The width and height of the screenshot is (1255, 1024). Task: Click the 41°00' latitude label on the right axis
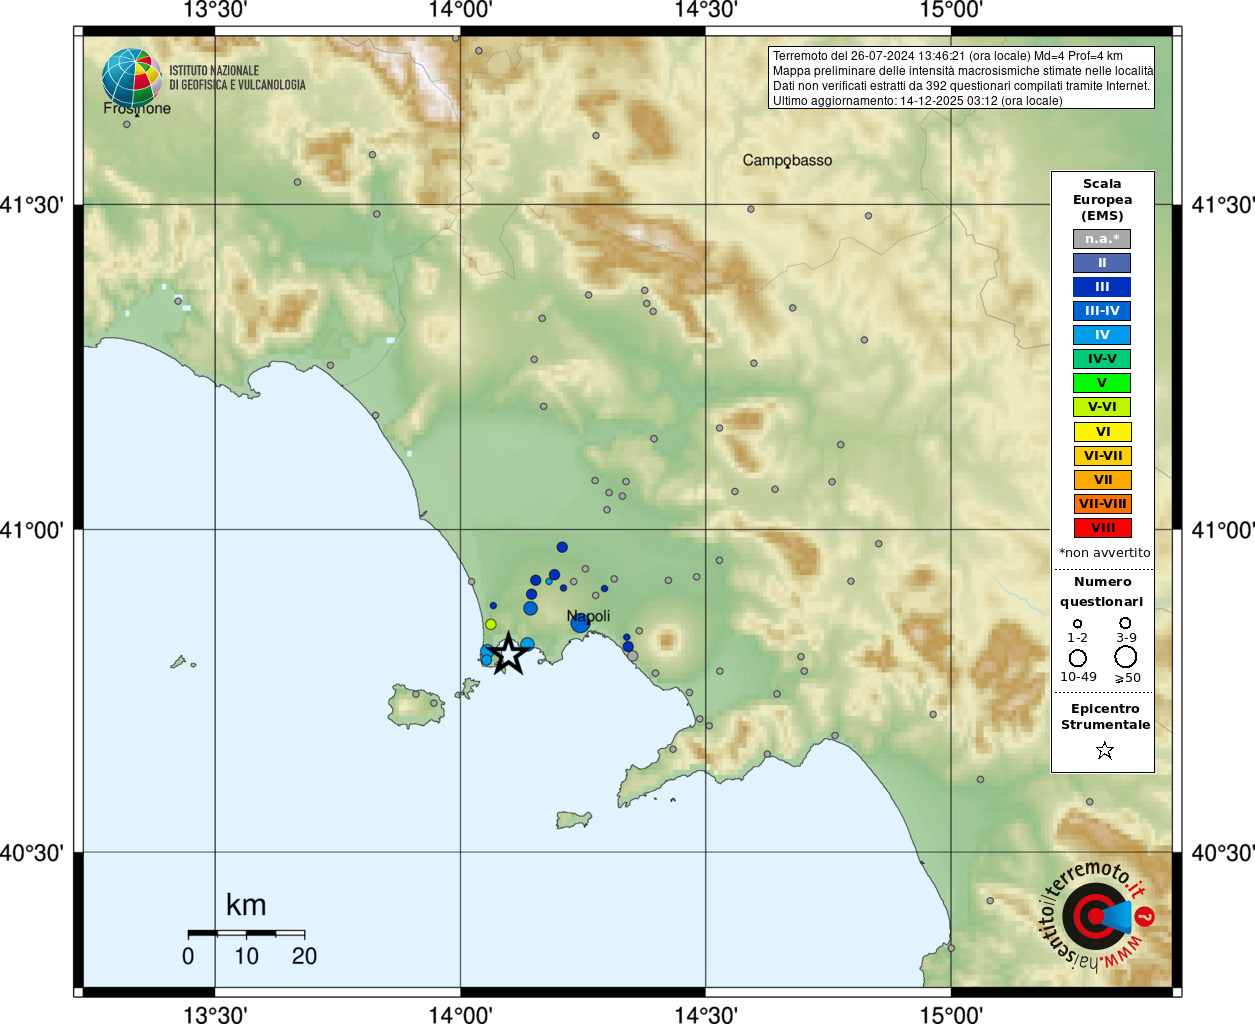pos(1223,529)
